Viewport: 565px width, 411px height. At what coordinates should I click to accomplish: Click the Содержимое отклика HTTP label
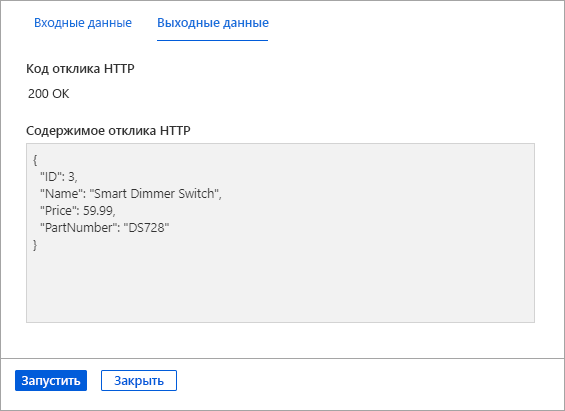click(108, 130)
